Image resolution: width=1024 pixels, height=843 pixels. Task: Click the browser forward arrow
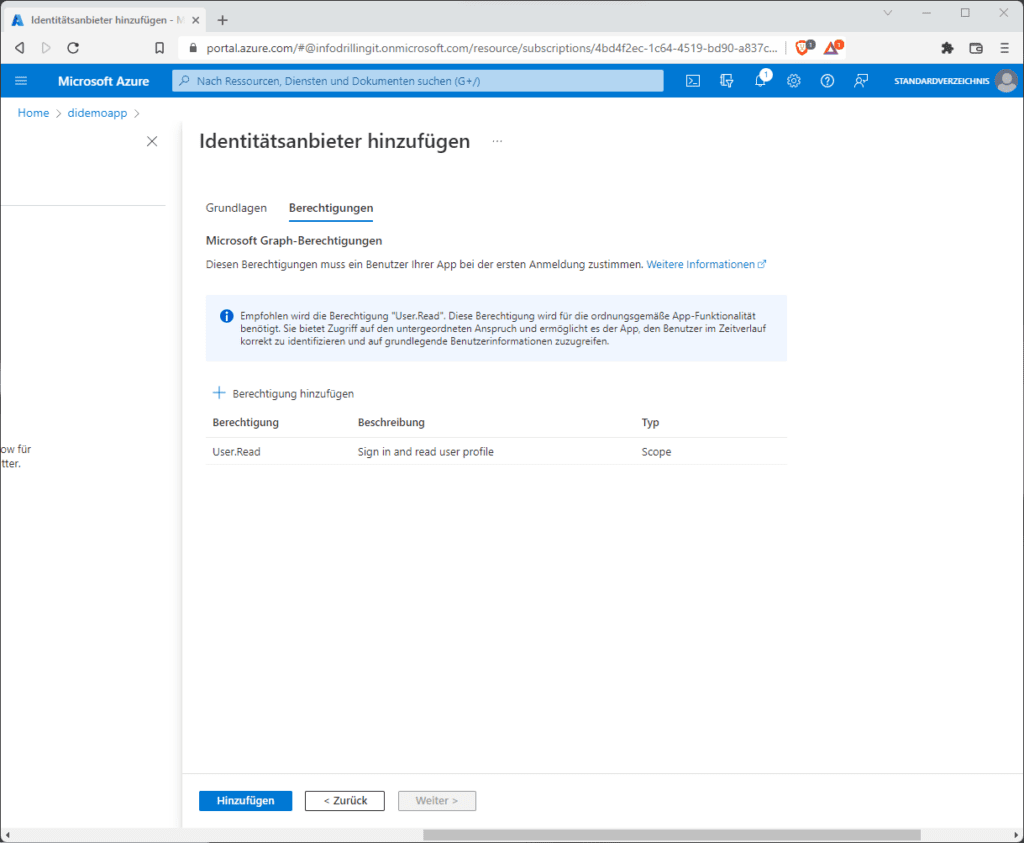click(x=46, y=48)
